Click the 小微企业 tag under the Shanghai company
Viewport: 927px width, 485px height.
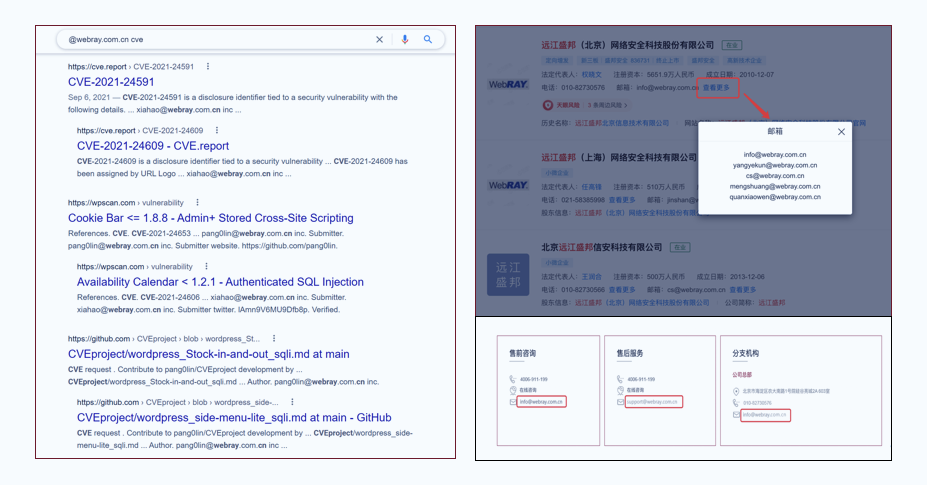pos(556,173)
